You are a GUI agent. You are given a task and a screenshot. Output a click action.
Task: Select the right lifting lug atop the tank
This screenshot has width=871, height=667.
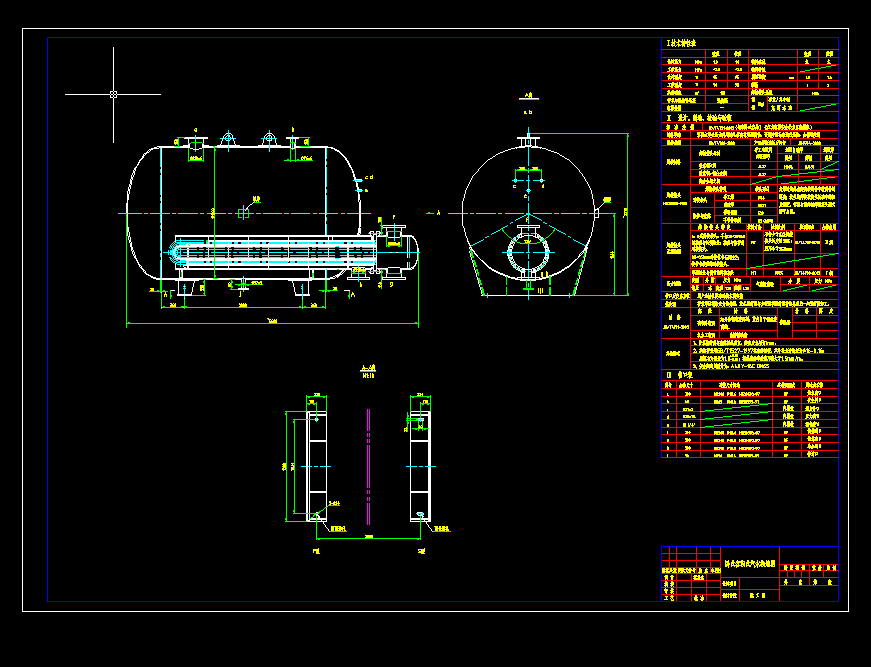(268, 138)
